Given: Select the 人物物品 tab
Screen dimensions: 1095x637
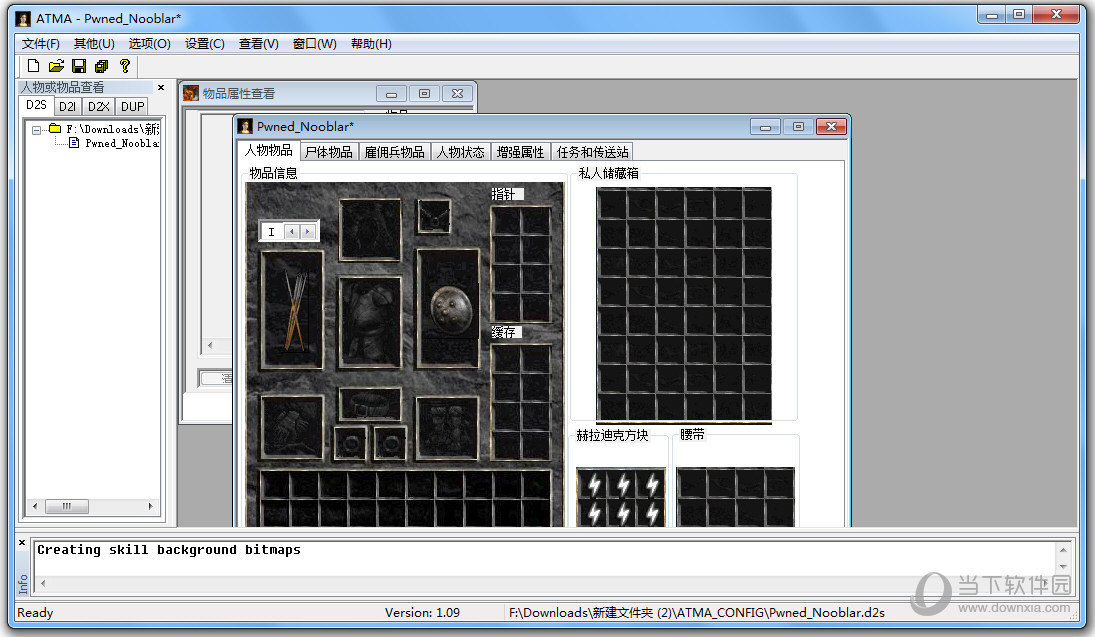Looking at the screenshot, I should tap(269, 150).
